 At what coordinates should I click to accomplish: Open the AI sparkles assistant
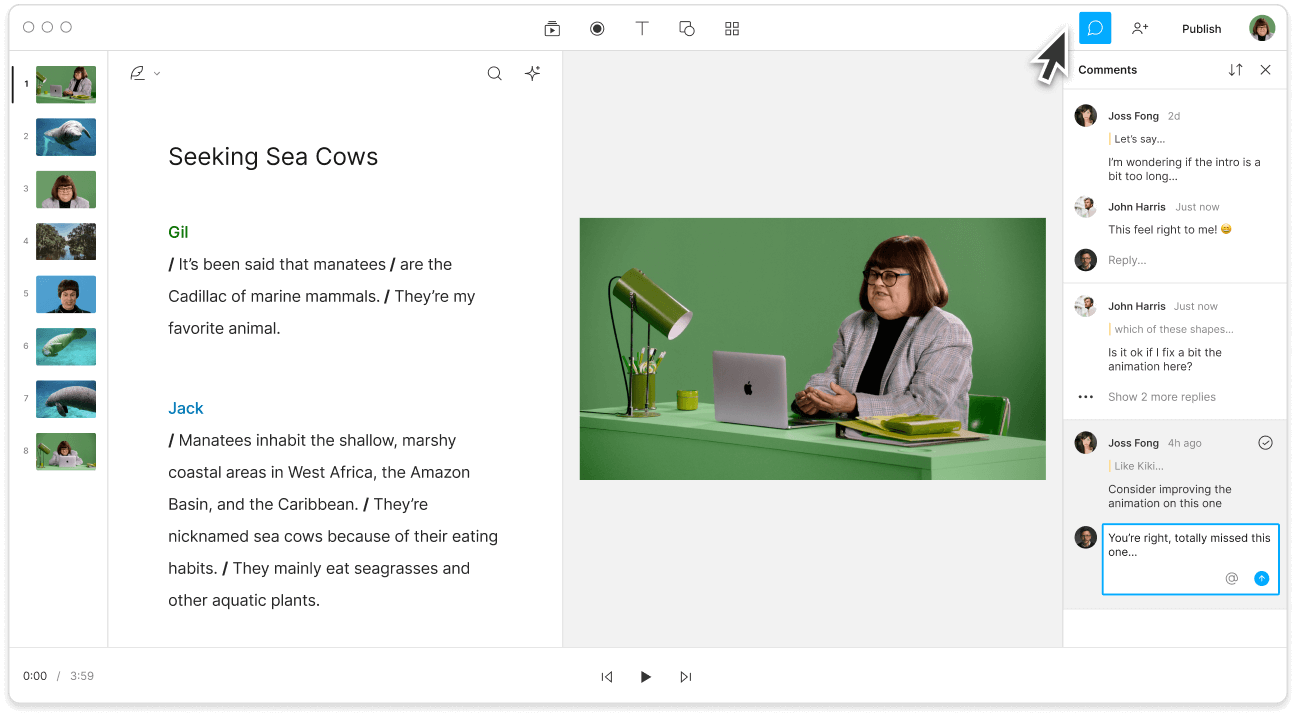tap(532, 73)
